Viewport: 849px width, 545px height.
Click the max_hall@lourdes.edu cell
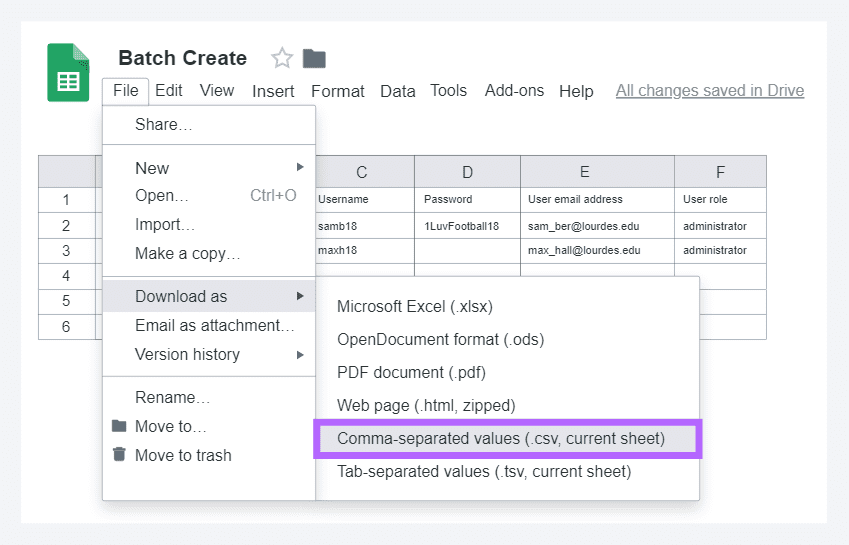point(597,251)
